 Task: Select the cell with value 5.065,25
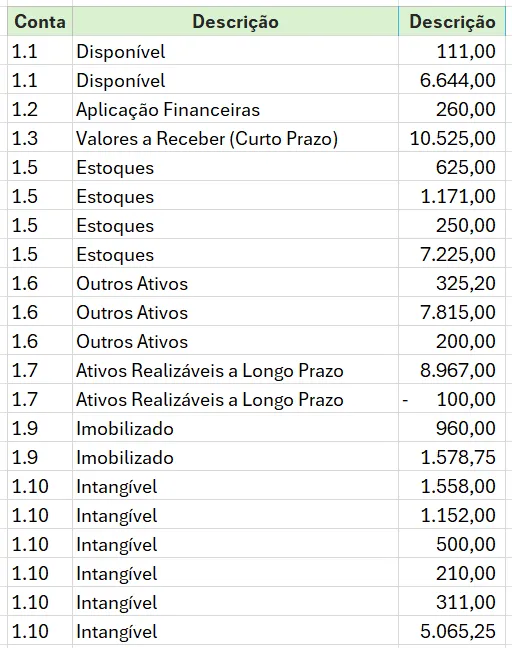click(x=452, y=630)
